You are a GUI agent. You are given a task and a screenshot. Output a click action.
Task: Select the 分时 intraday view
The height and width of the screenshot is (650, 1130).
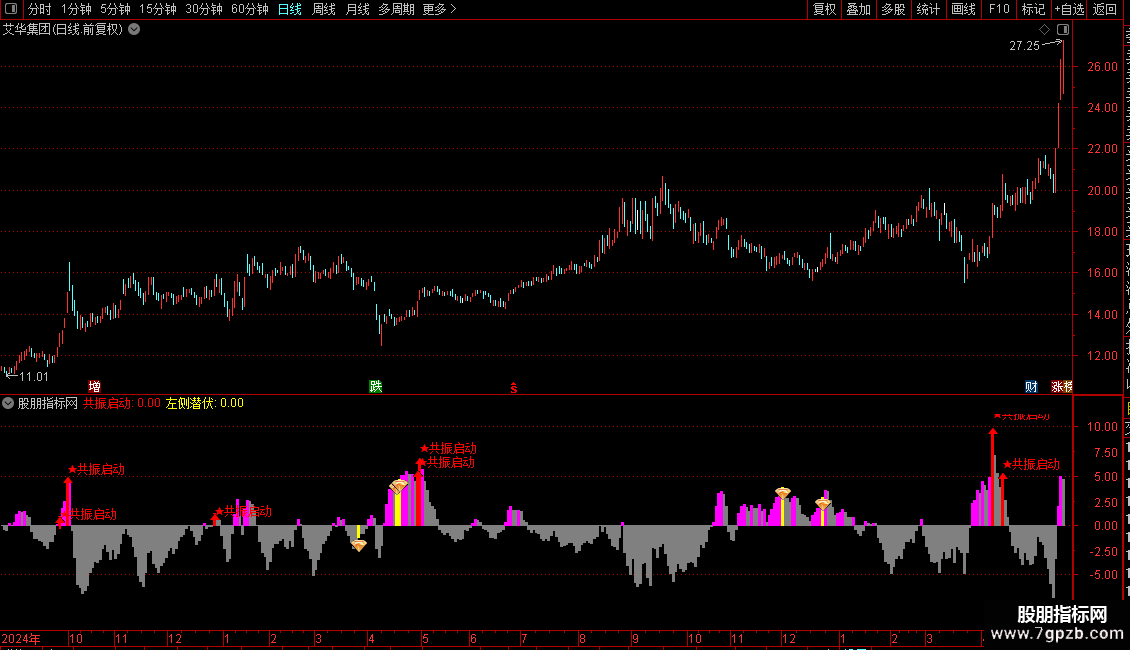pos(40,9)
